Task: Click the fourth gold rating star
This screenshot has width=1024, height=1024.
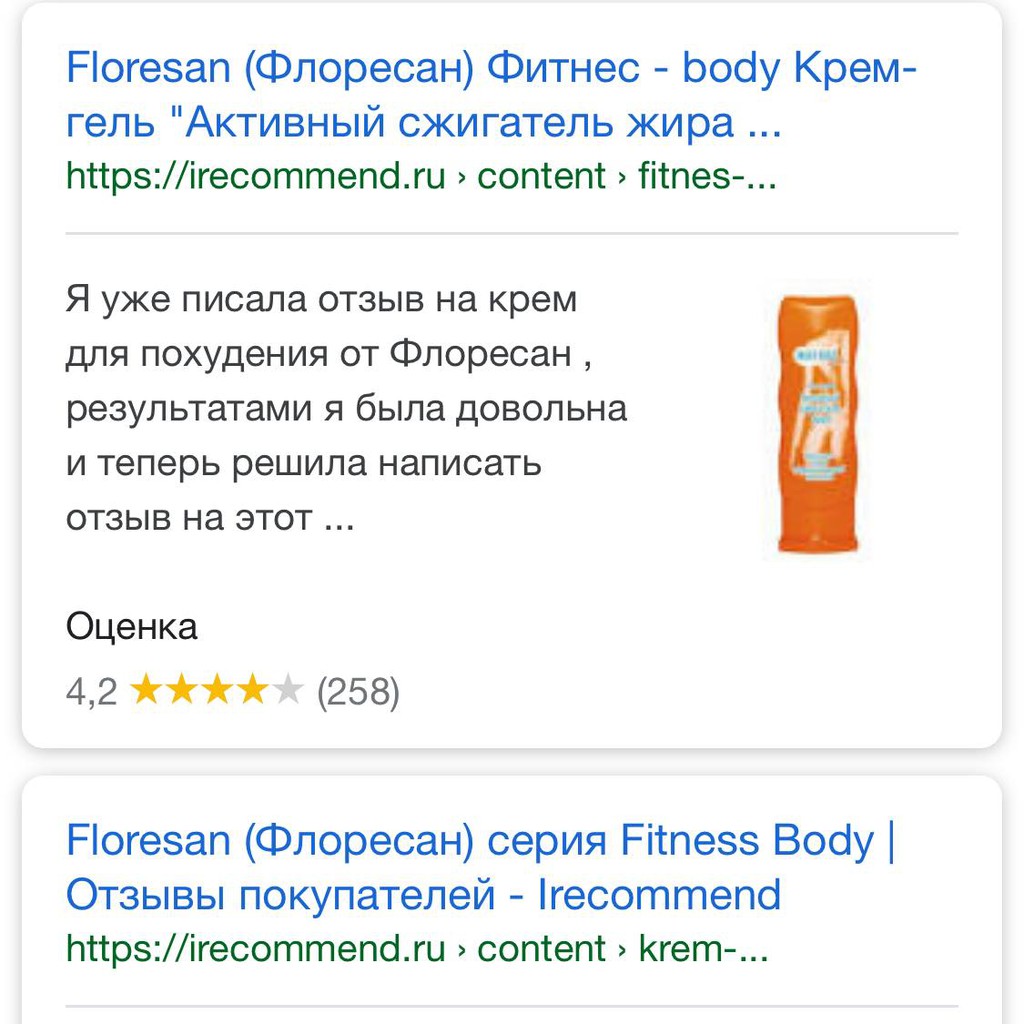Action: click(251, 690)
